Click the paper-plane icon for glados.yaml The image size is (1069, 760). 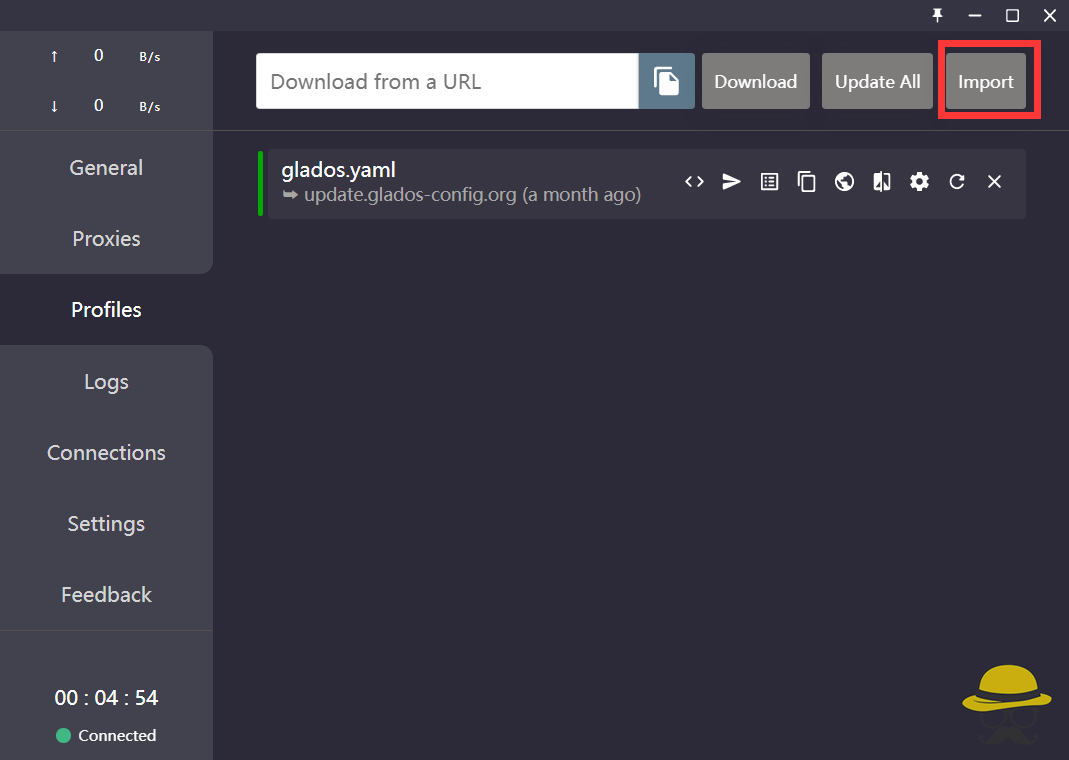click(x=732, y=182)
